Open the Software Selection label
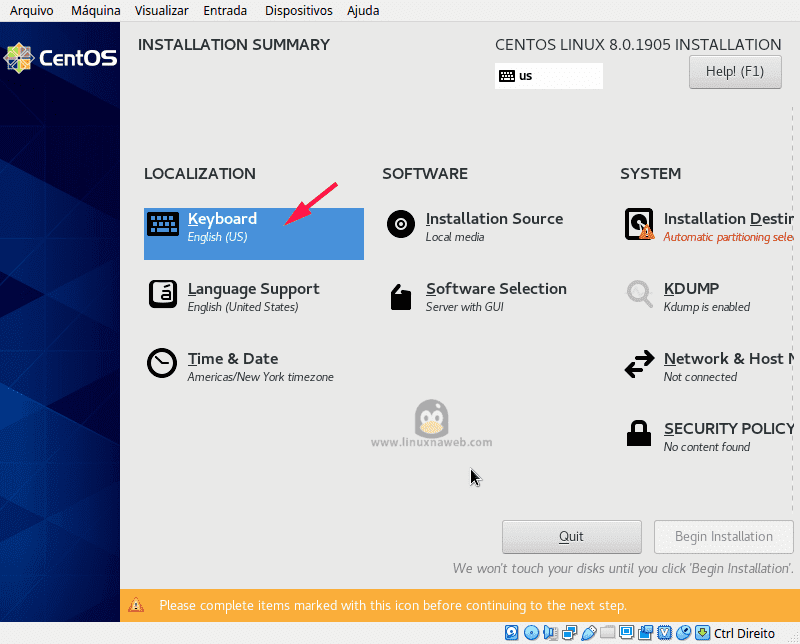800x644 pixels. click(496, 289)
